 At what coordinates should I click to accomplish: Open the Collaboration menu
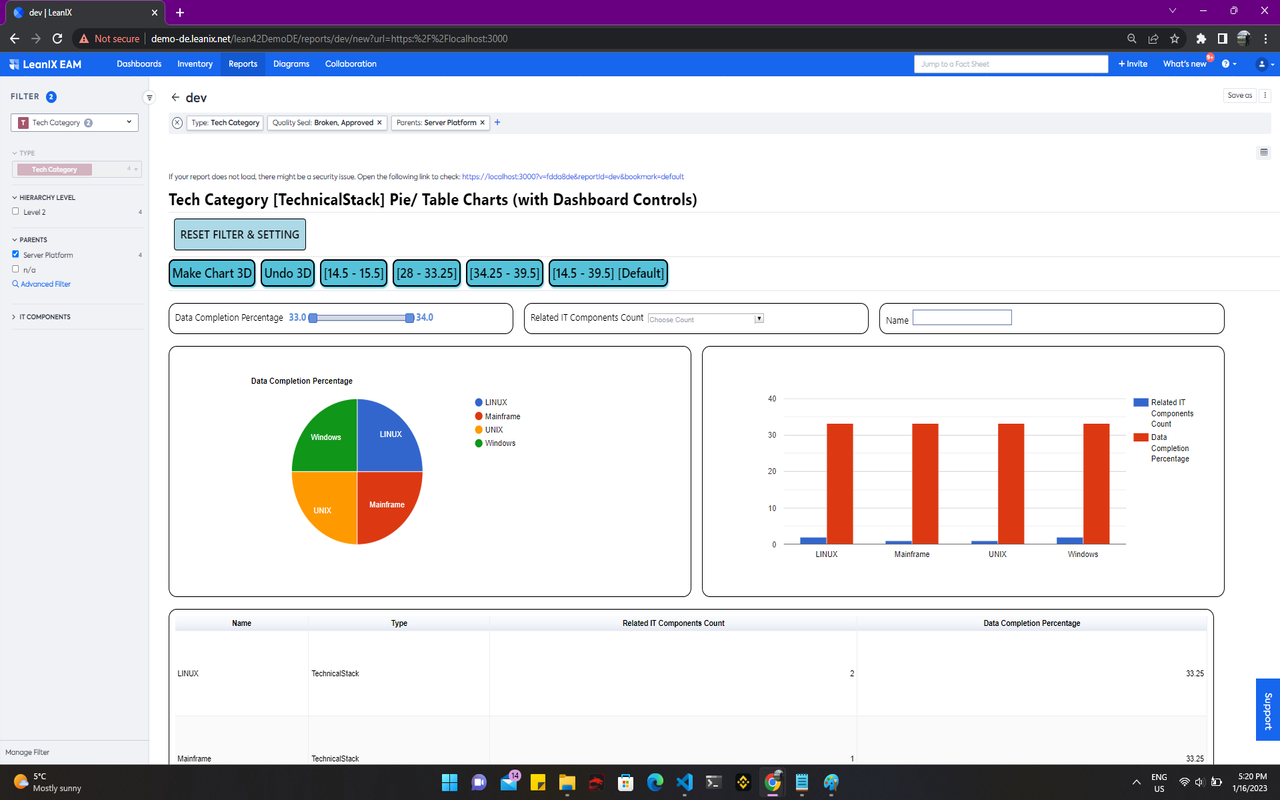[x=351, y=64]
